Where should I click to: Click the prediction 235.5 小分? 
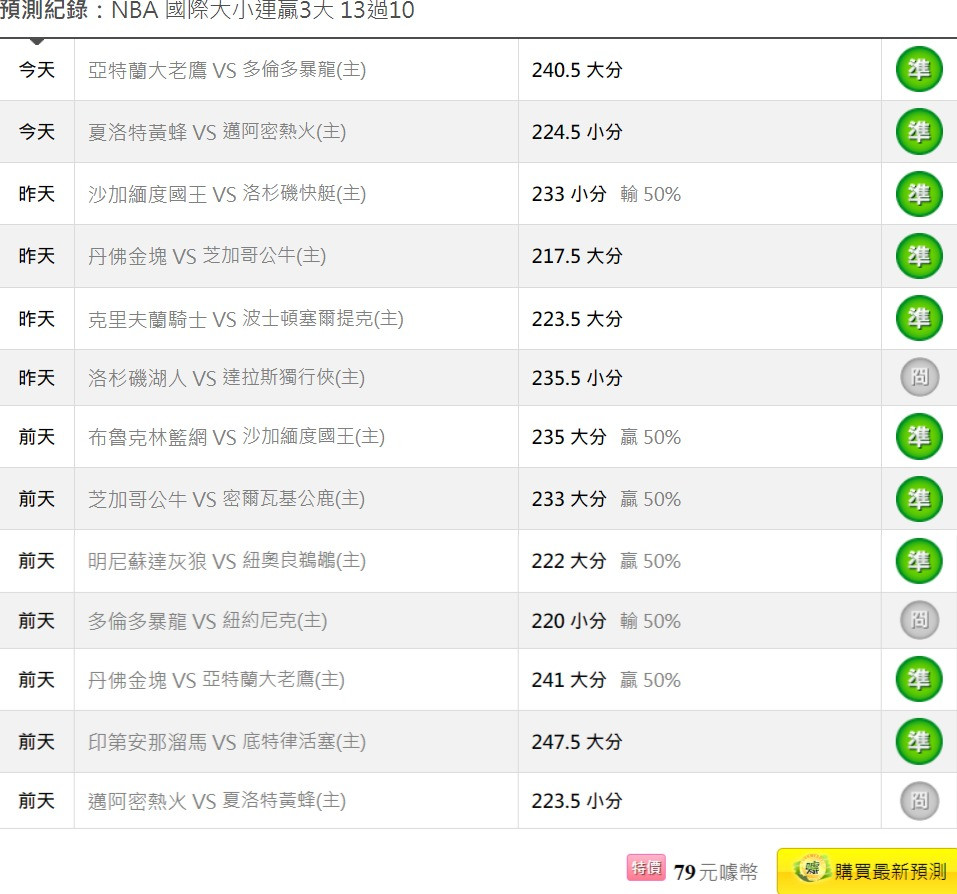[577, 378]
